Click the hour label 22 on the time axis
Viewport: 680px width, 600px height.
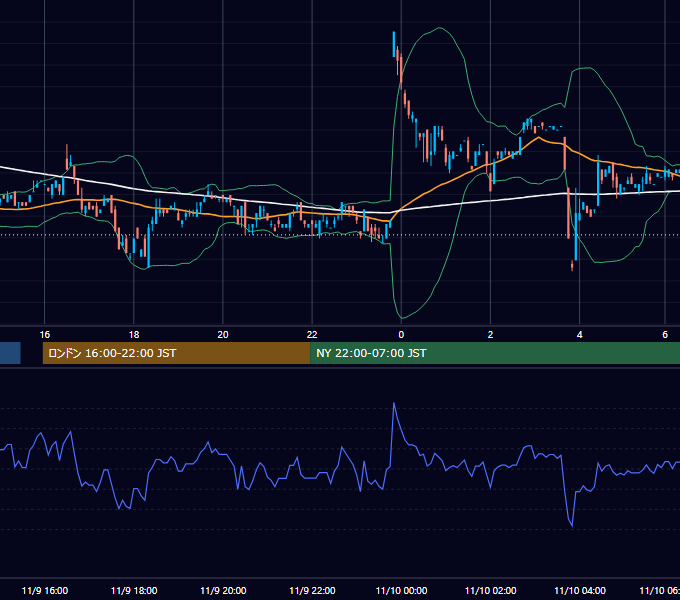point(312,335)
